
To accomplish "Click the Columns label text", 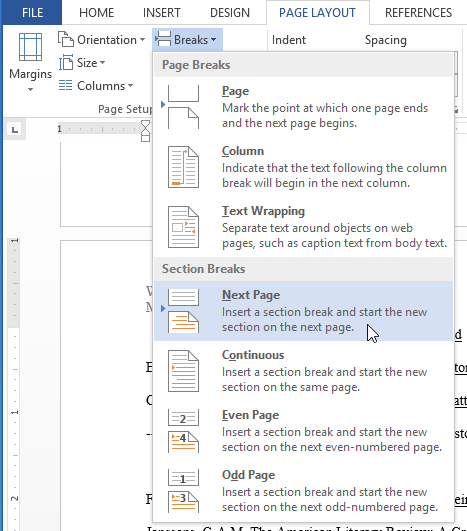I will [101, 86].
